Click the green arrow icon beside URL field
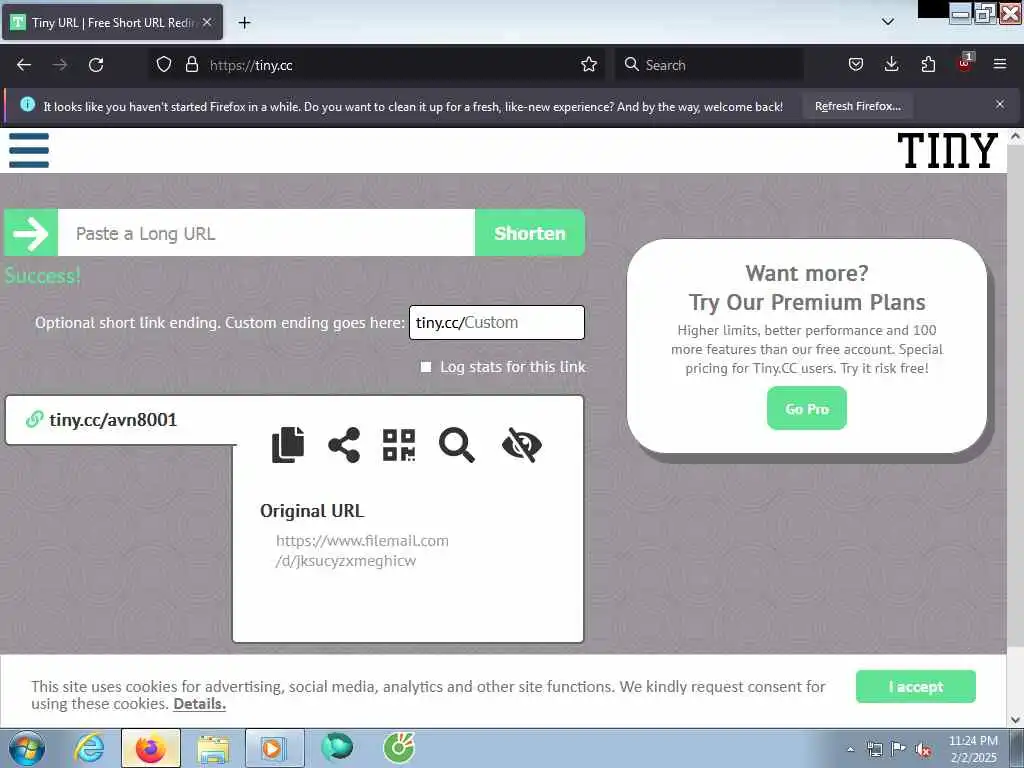 coord(31,232)
